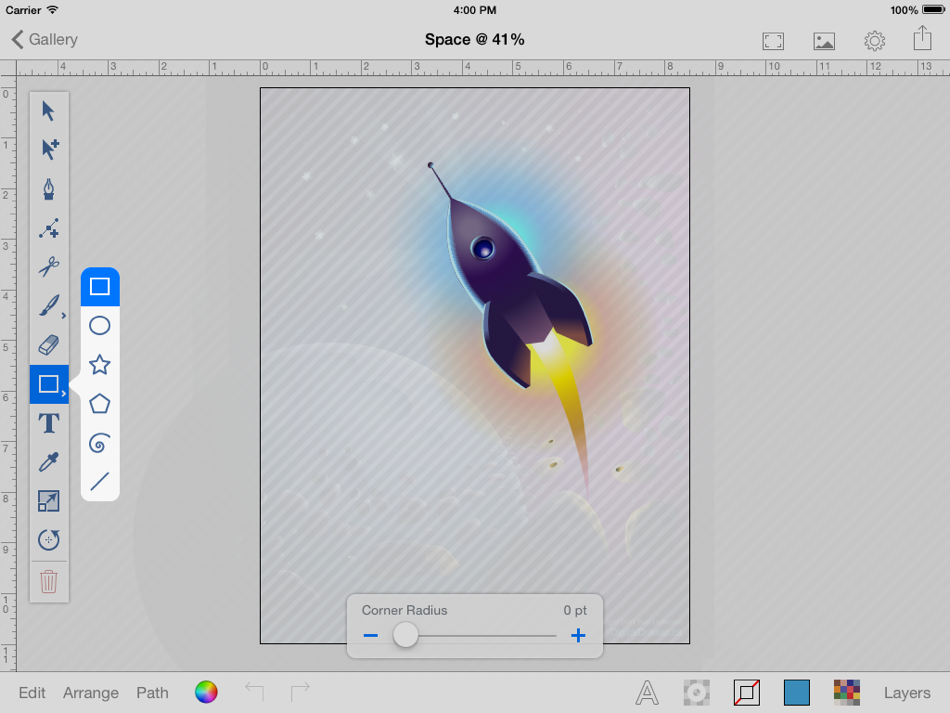950x713 pixels.
Task: Choose Polygon in the shape flyout
Action: [x=100, y=404]
